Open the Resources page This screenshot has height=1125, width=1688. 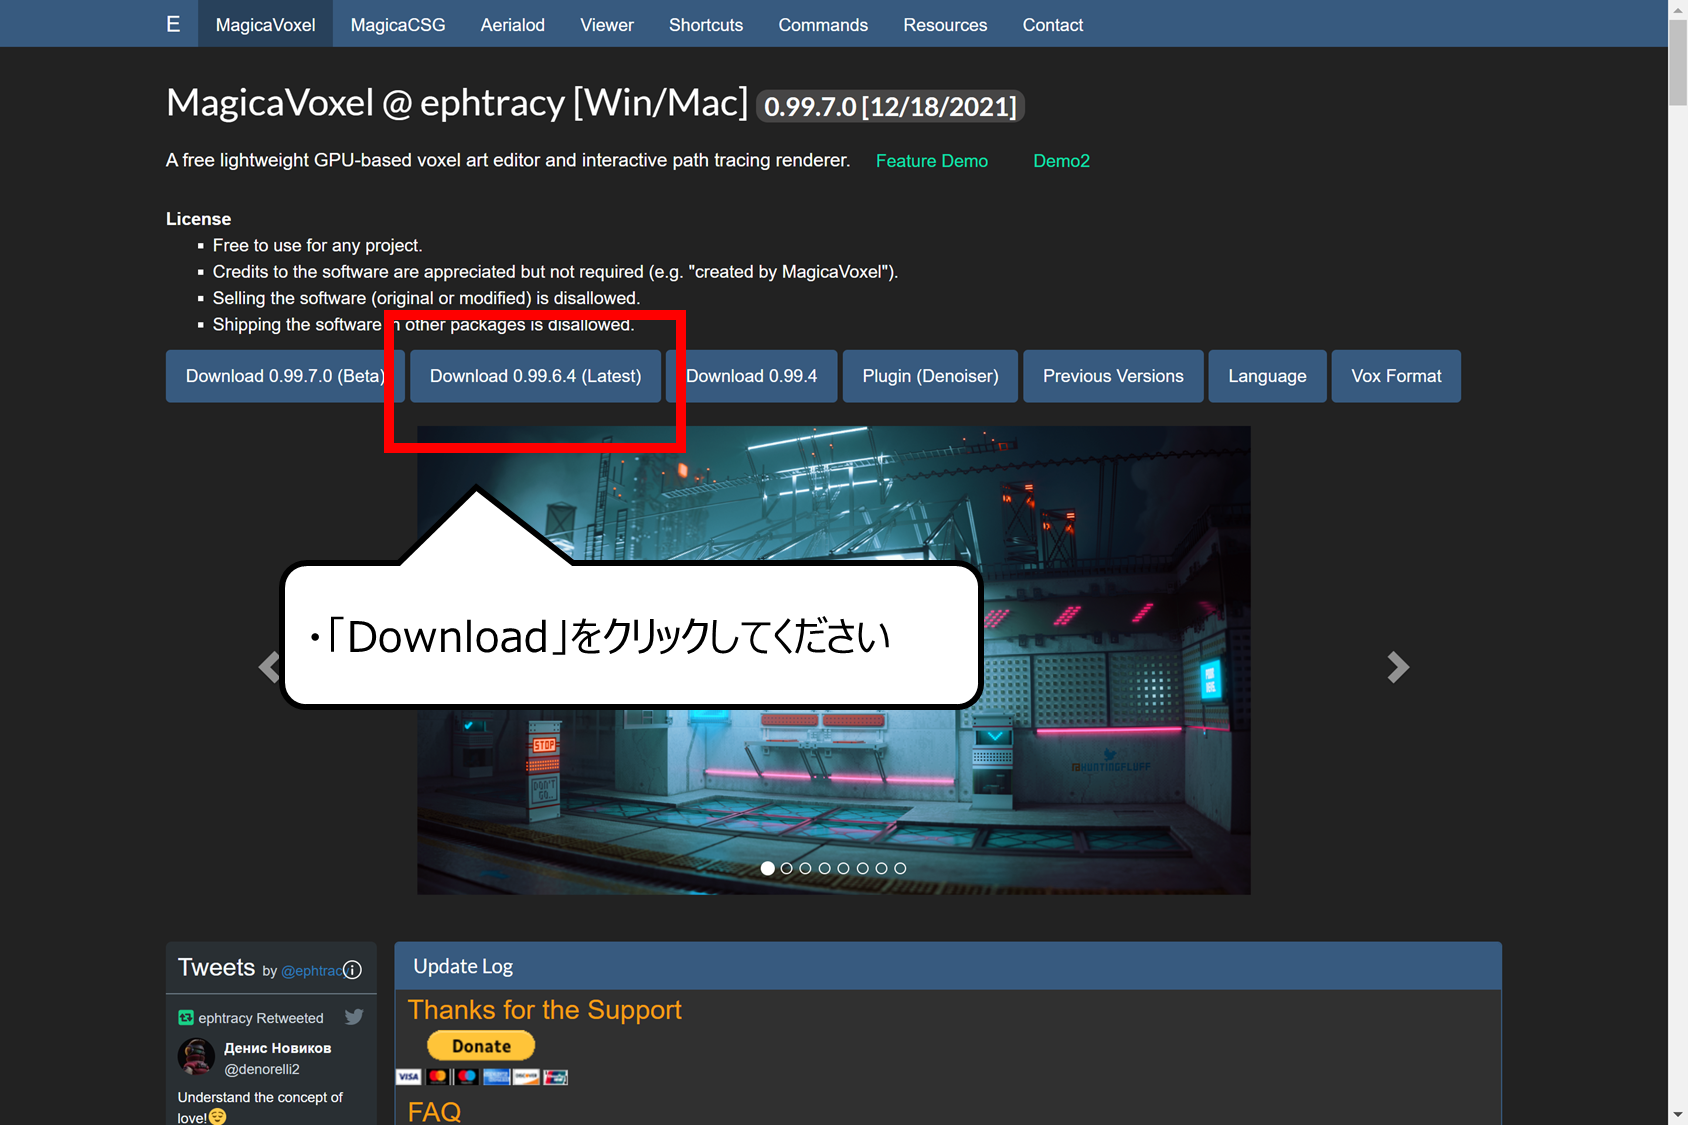[945, 24]
